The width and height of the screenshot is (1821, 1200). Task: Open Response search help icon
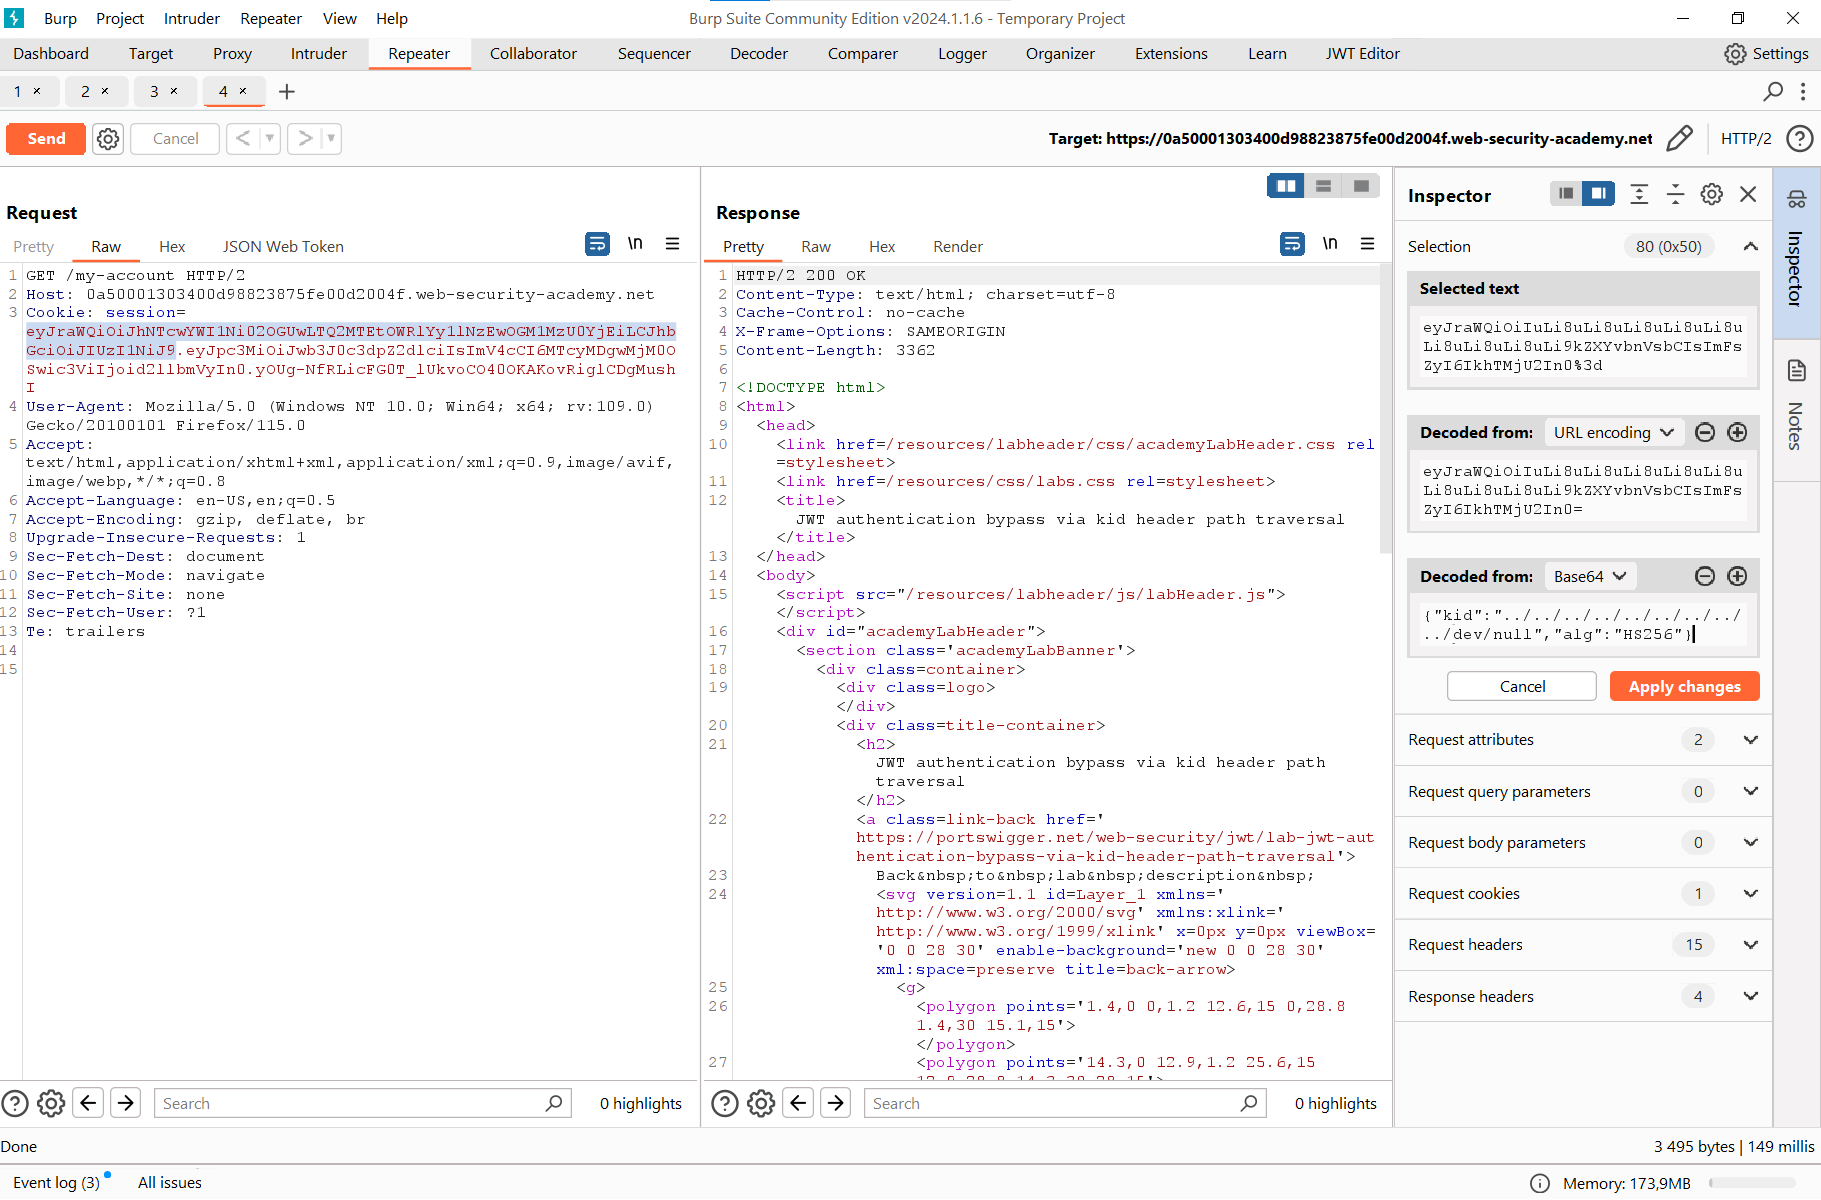pyautogui.click(x=725, y=1103)
